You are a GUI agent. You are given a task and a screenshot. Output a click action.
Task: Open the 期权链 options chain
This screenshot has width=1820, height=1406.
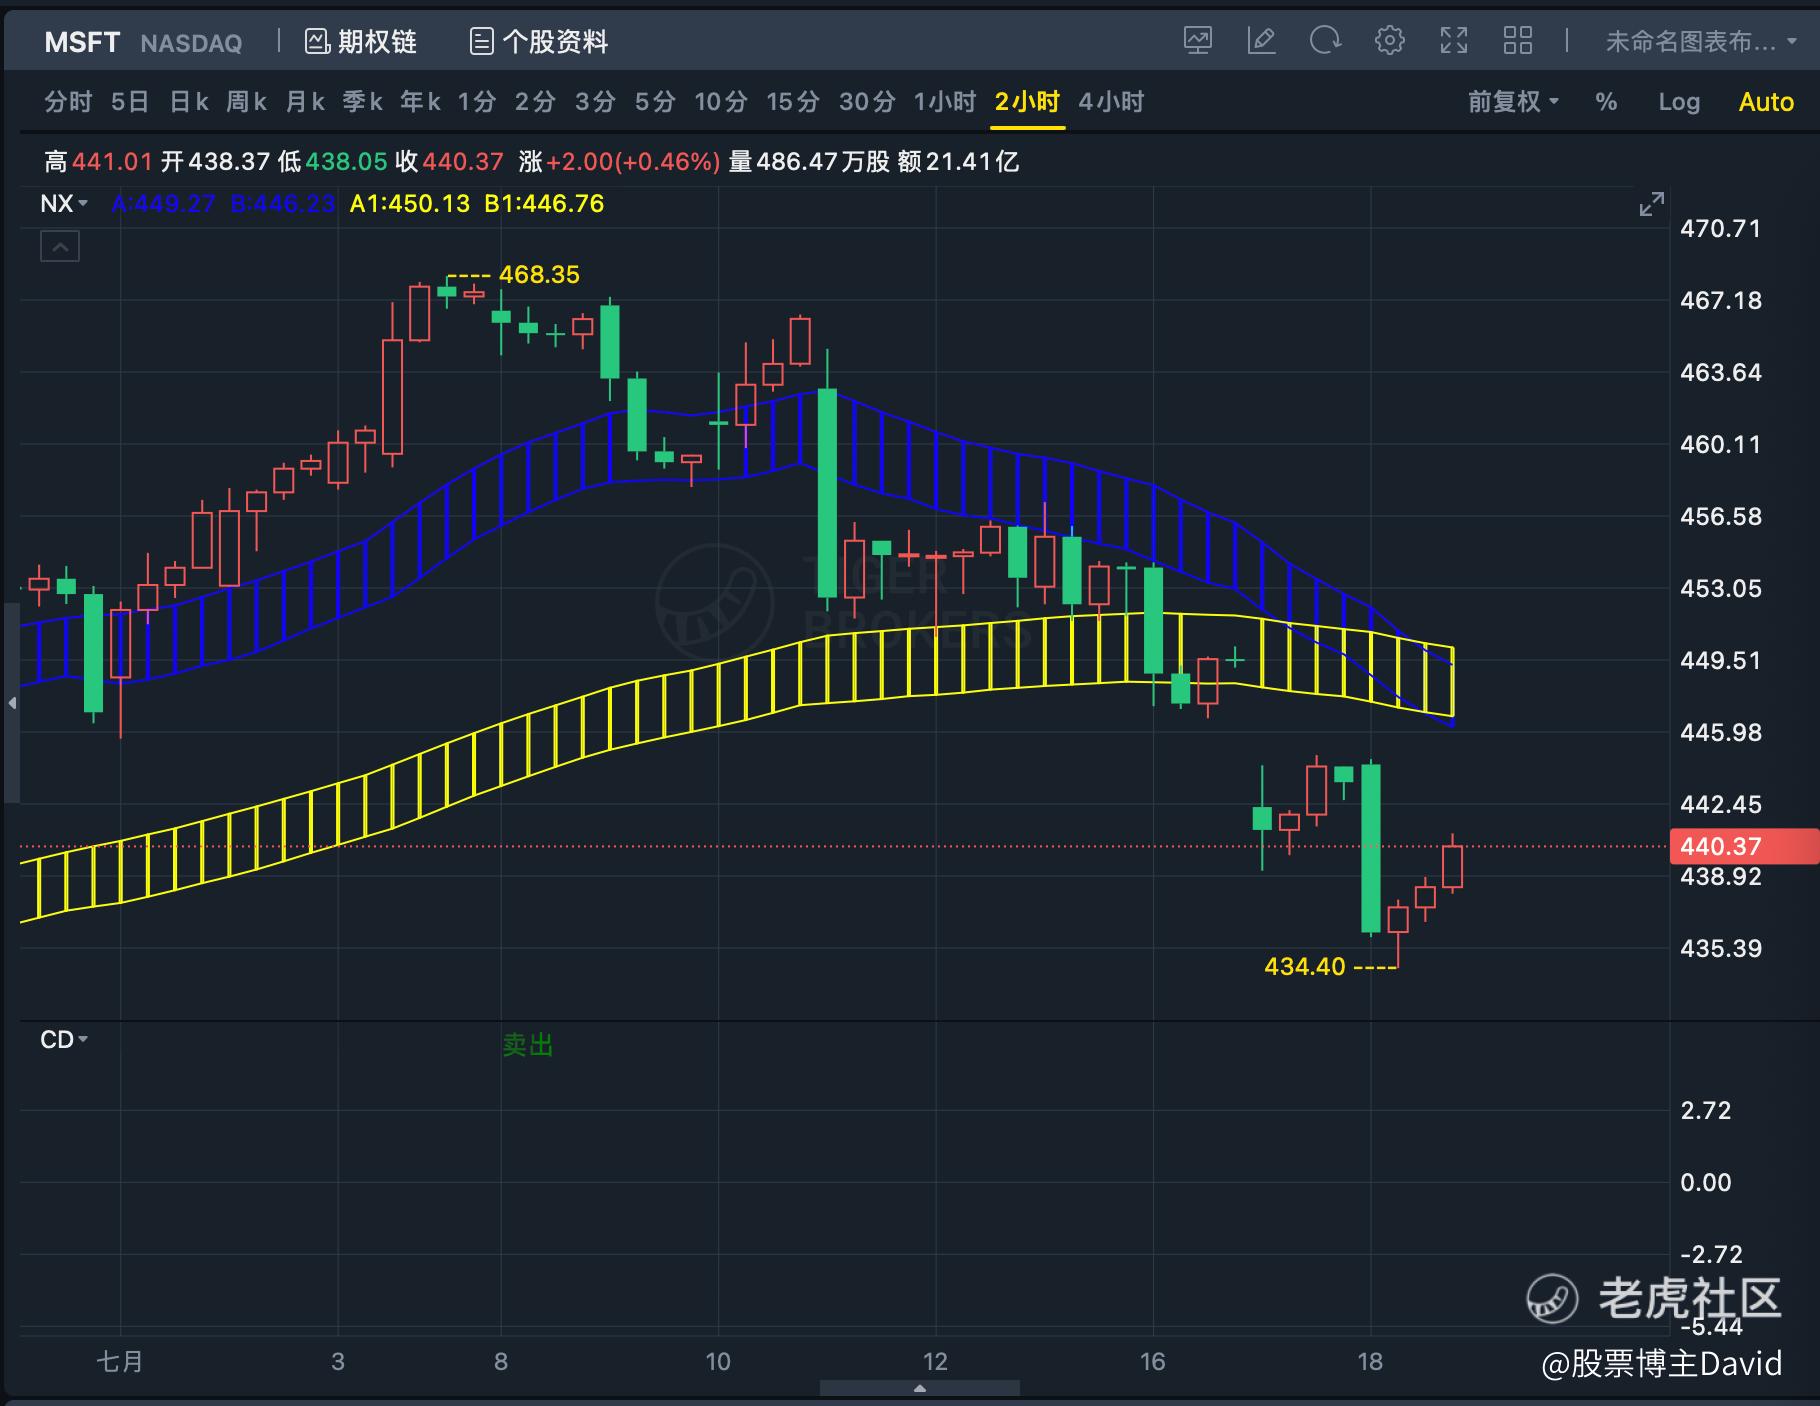pyautogui.click(x=360, y=41)
